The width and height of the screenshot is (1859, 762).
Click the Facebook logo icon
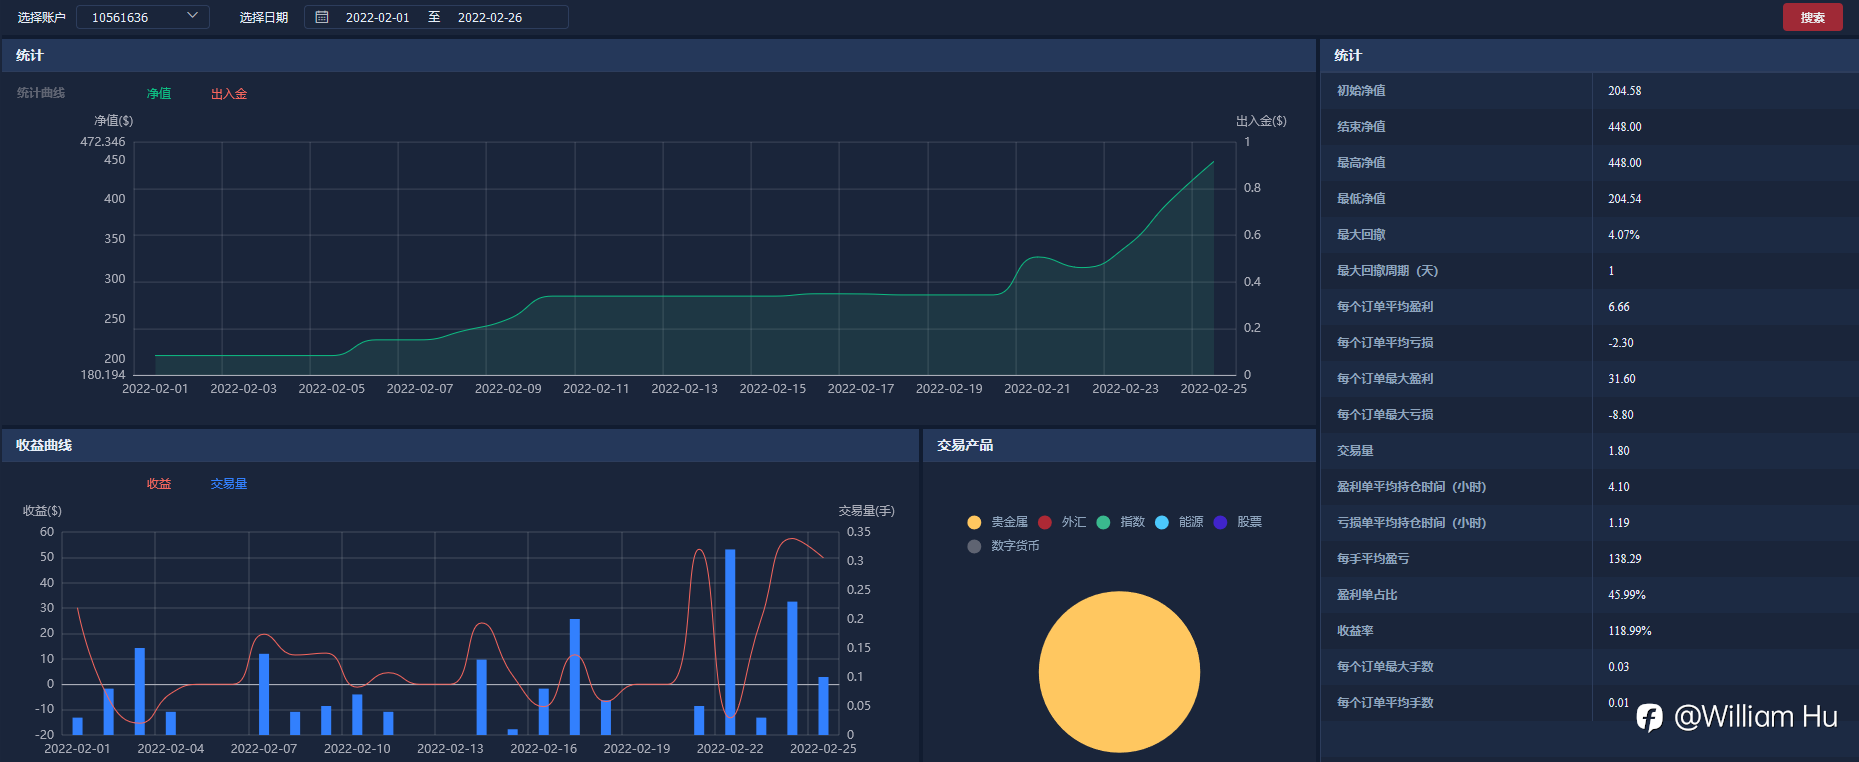point(1649,717)
